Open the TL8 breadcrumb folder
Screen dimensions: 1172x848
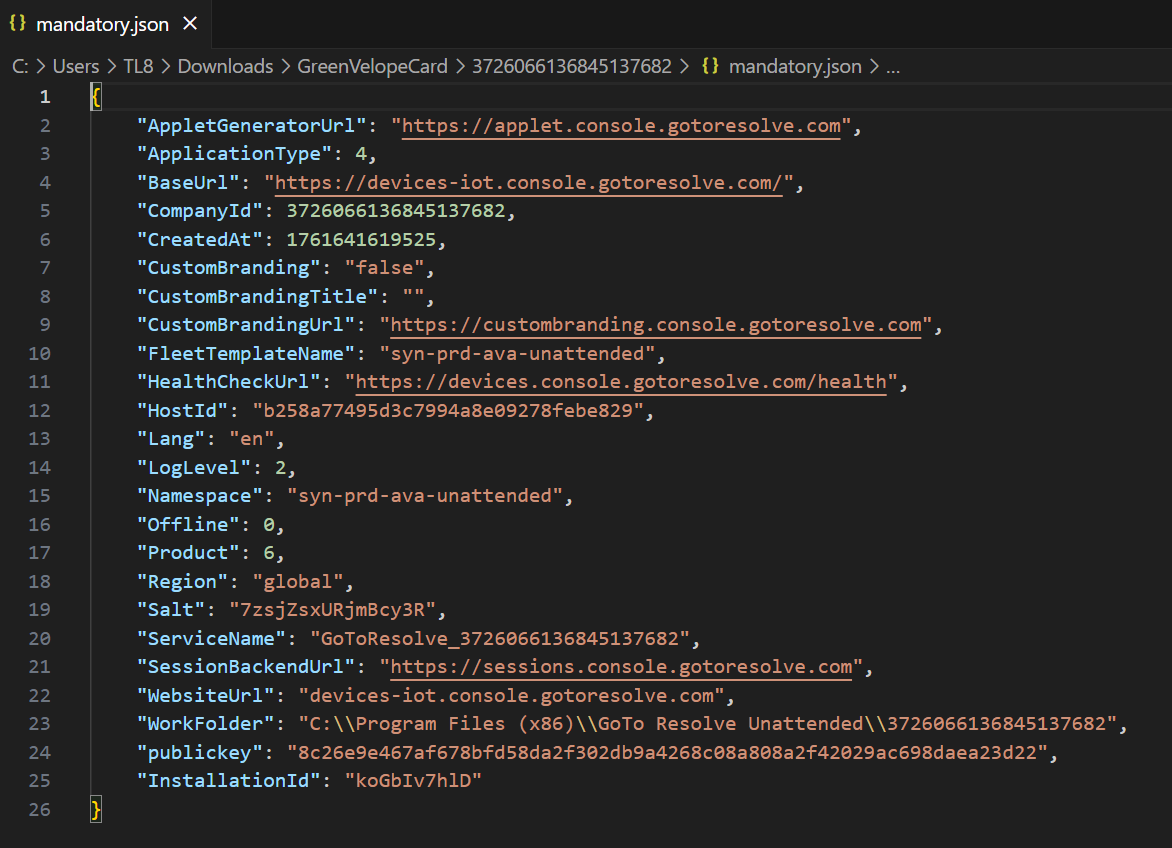click(139, 67)
